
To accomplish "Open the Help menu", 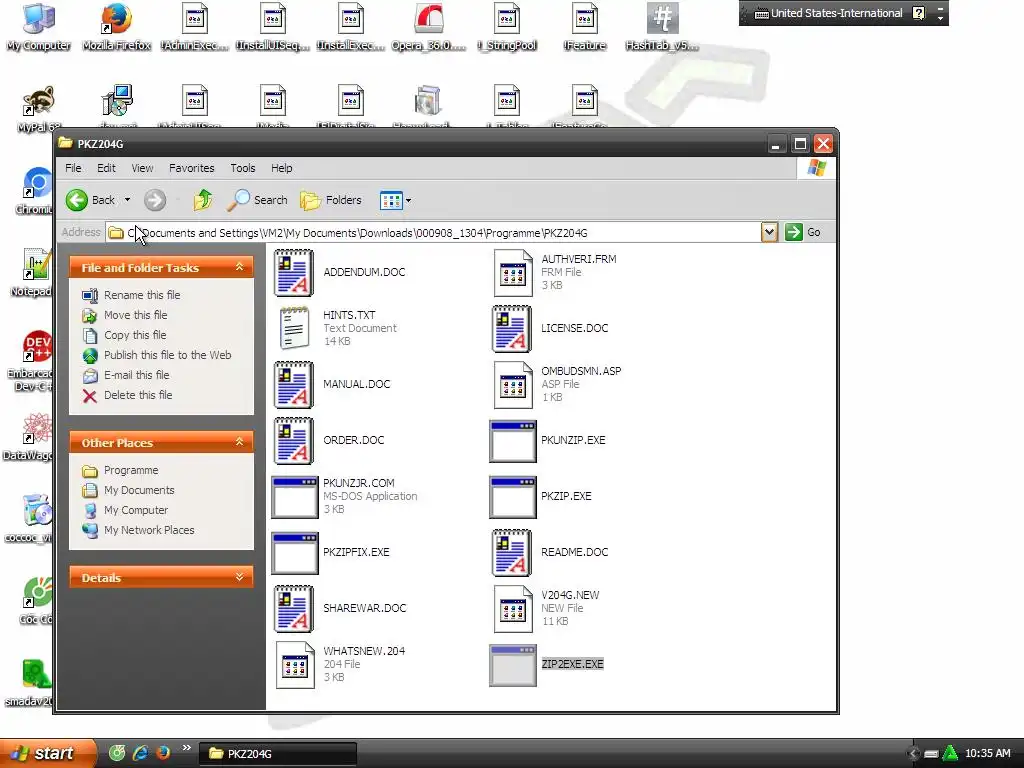I will tap(281, 168).
